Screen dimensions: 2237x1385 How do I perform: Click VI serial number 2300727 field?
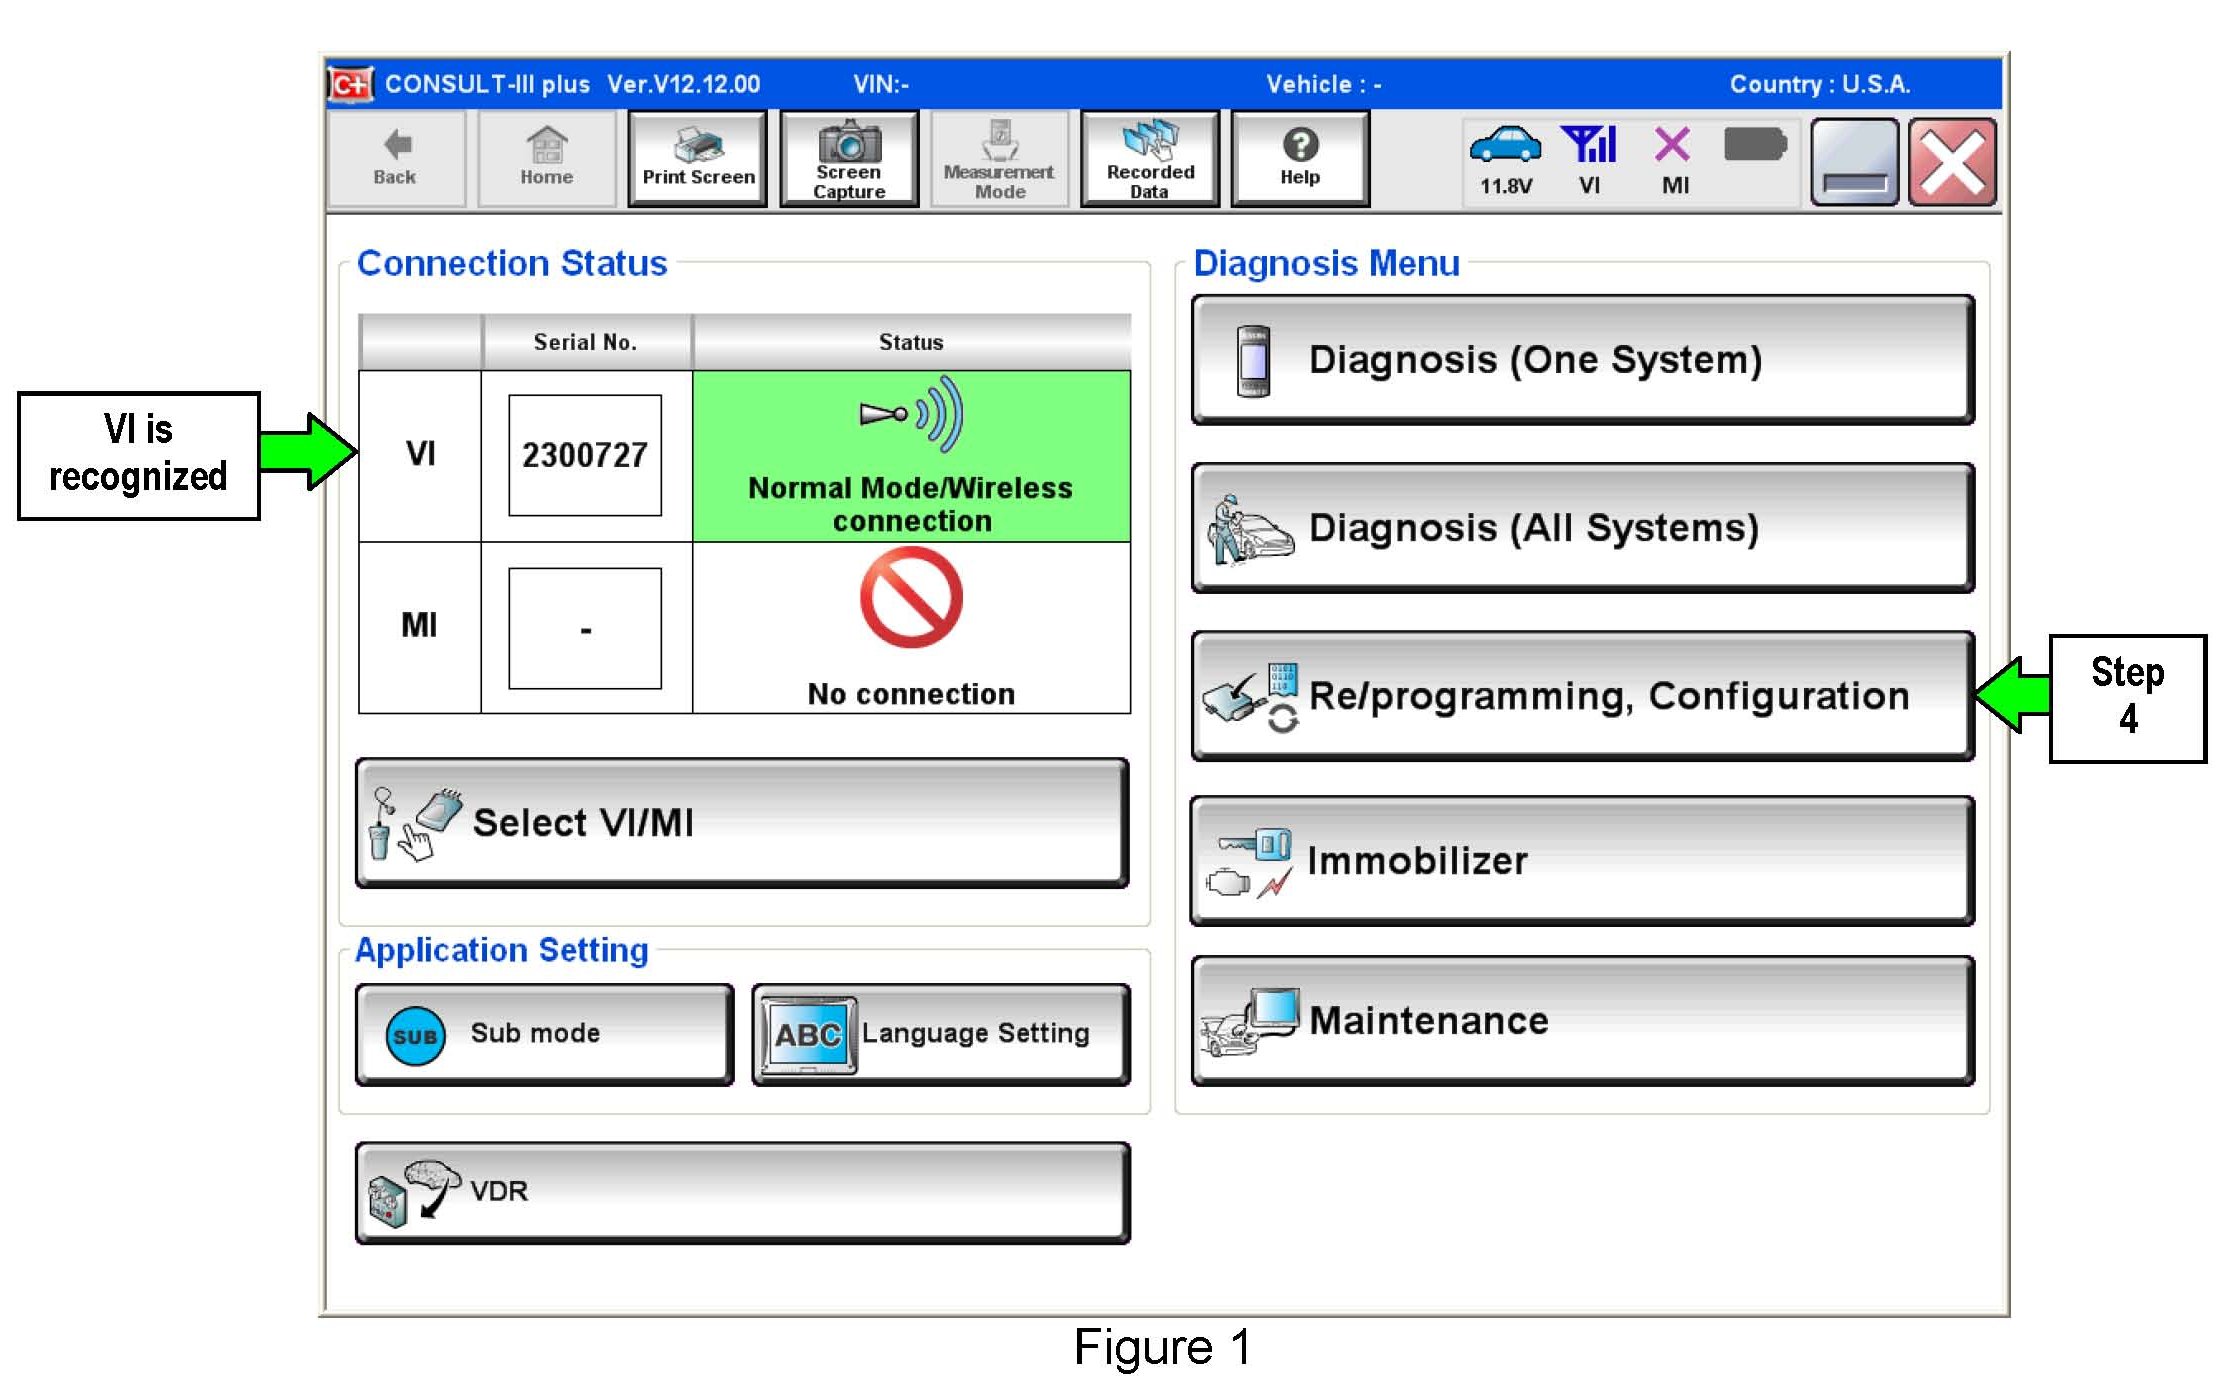585,456
